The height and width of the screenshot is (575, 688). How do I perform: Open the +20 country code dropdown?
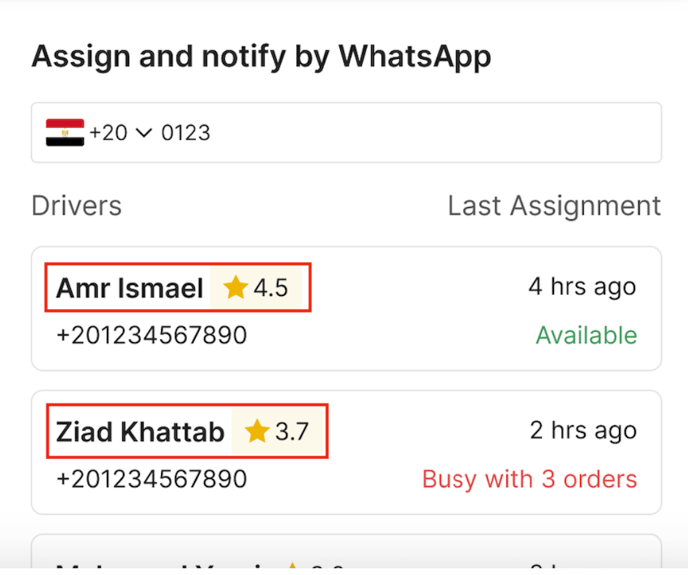(143, 132)
